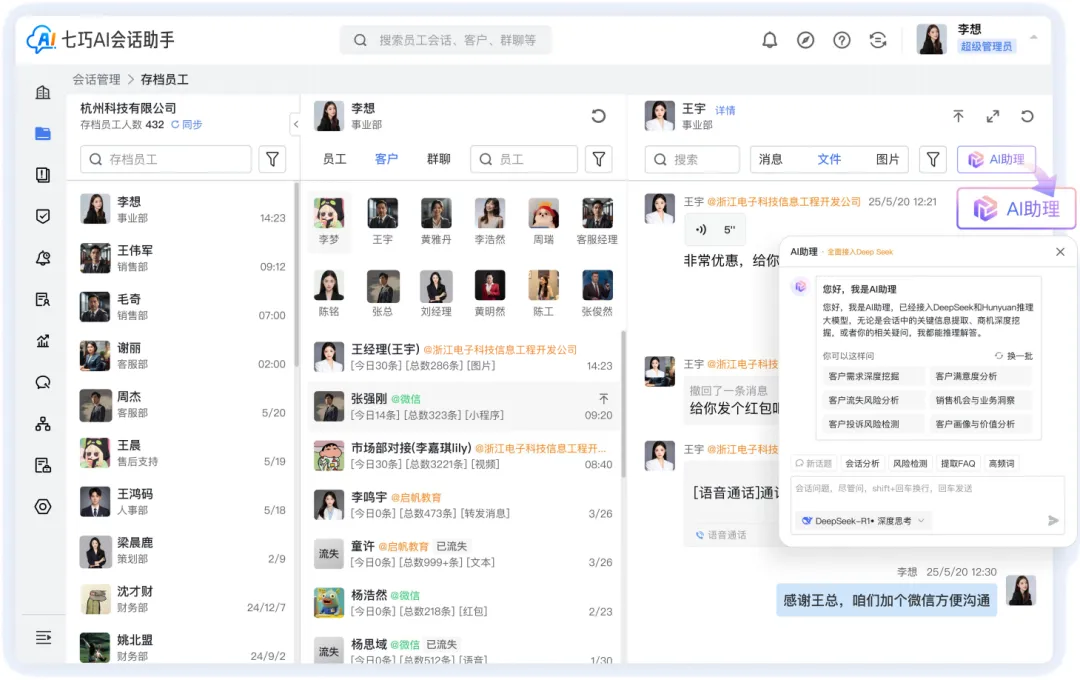The image size is (1080, 680).
Task: Expand the 超级管理员 account menu arrow
Action: tap(1033, 37)
